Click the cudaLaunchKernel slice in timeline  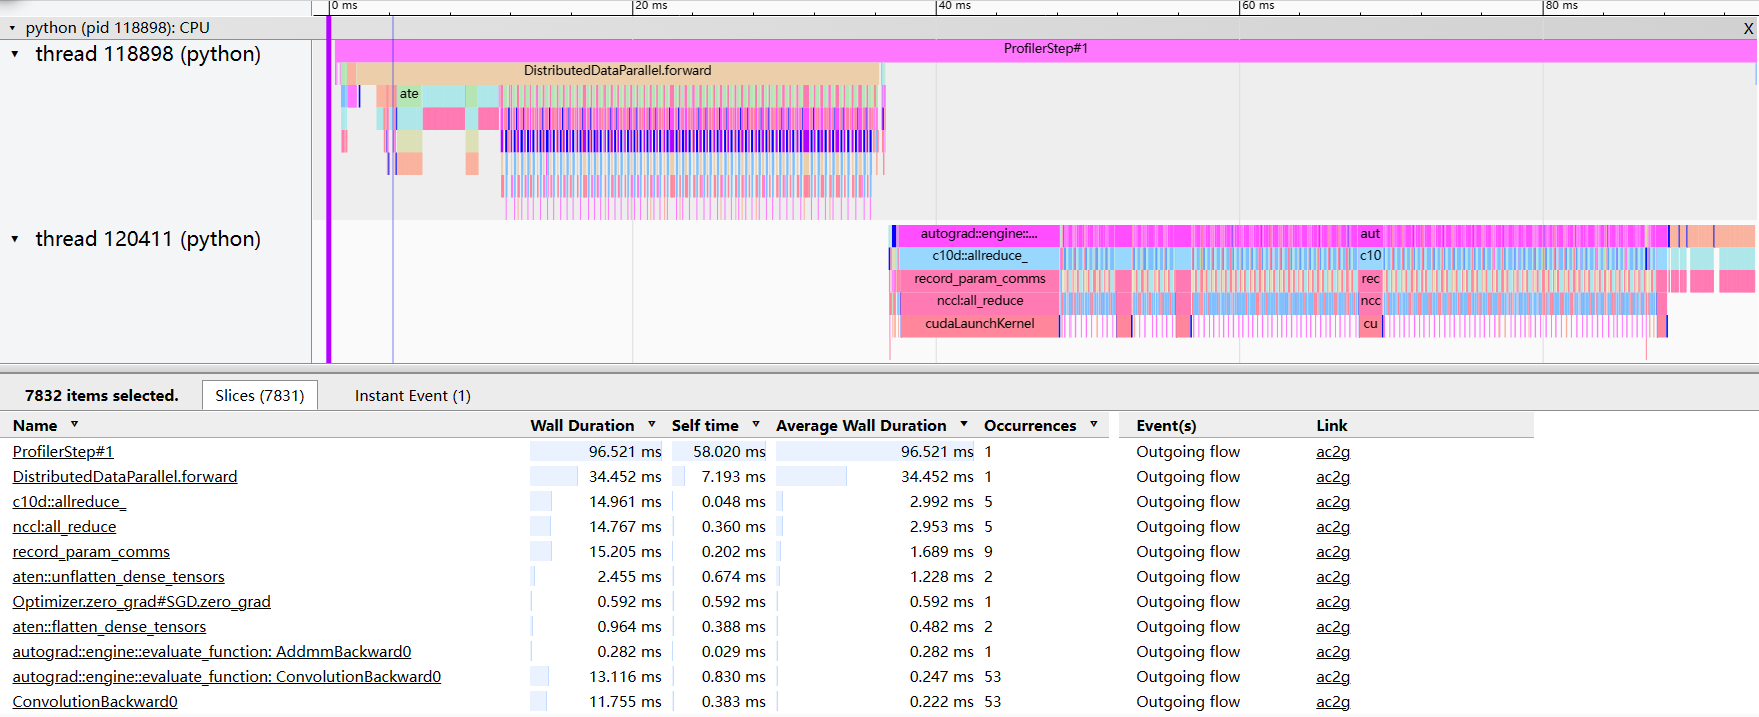pos(979,324)
